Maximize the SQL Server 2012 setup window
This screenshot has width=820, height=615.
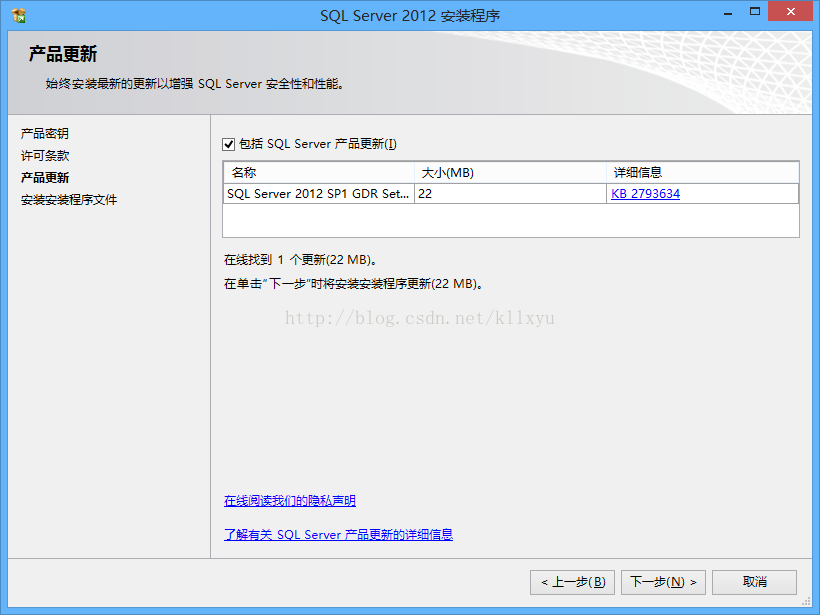click(755, 12)
